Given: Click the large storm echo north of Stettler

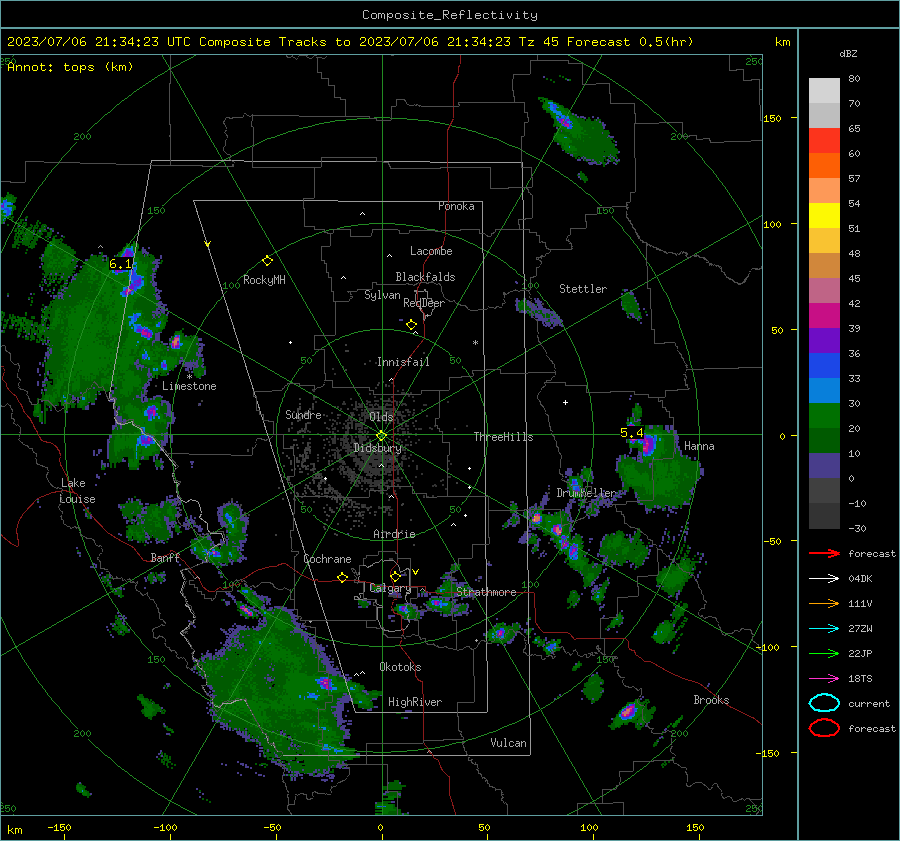Looking at the screenshot, I should tap(579, 131).
